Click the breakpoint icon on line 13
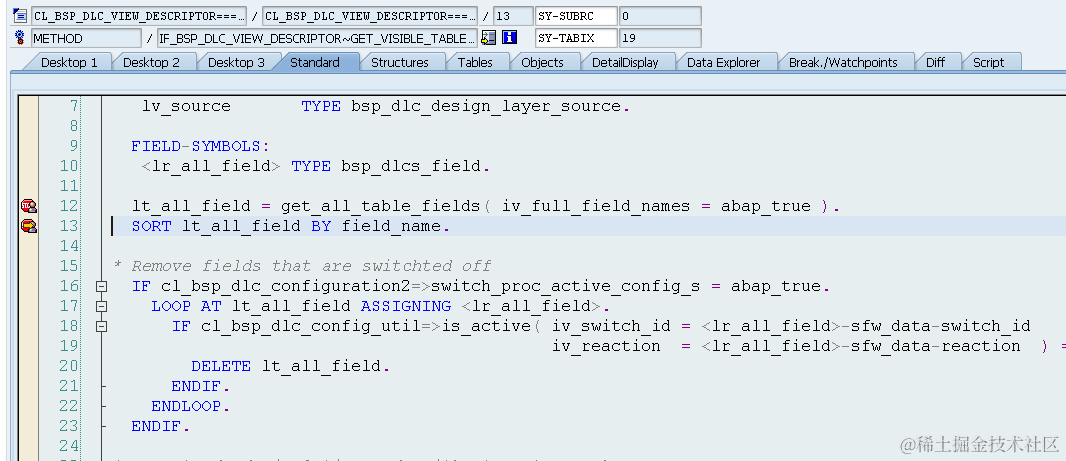 29,226
